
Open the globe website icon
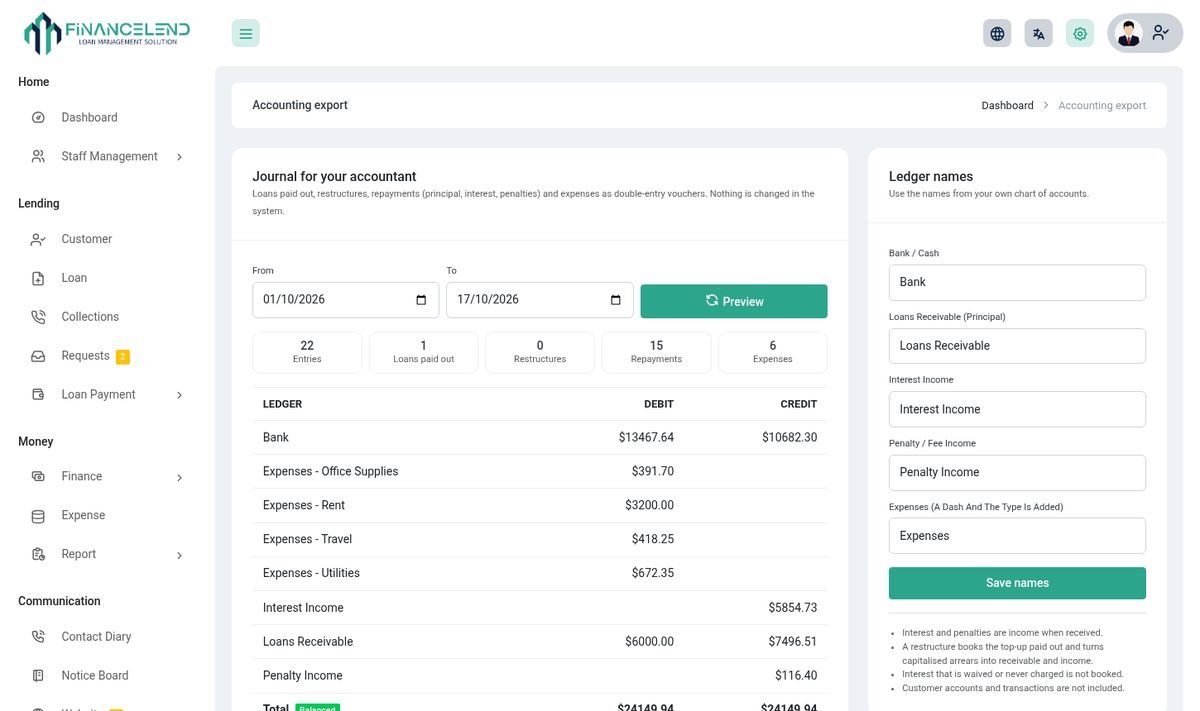[x=997, y=33]
